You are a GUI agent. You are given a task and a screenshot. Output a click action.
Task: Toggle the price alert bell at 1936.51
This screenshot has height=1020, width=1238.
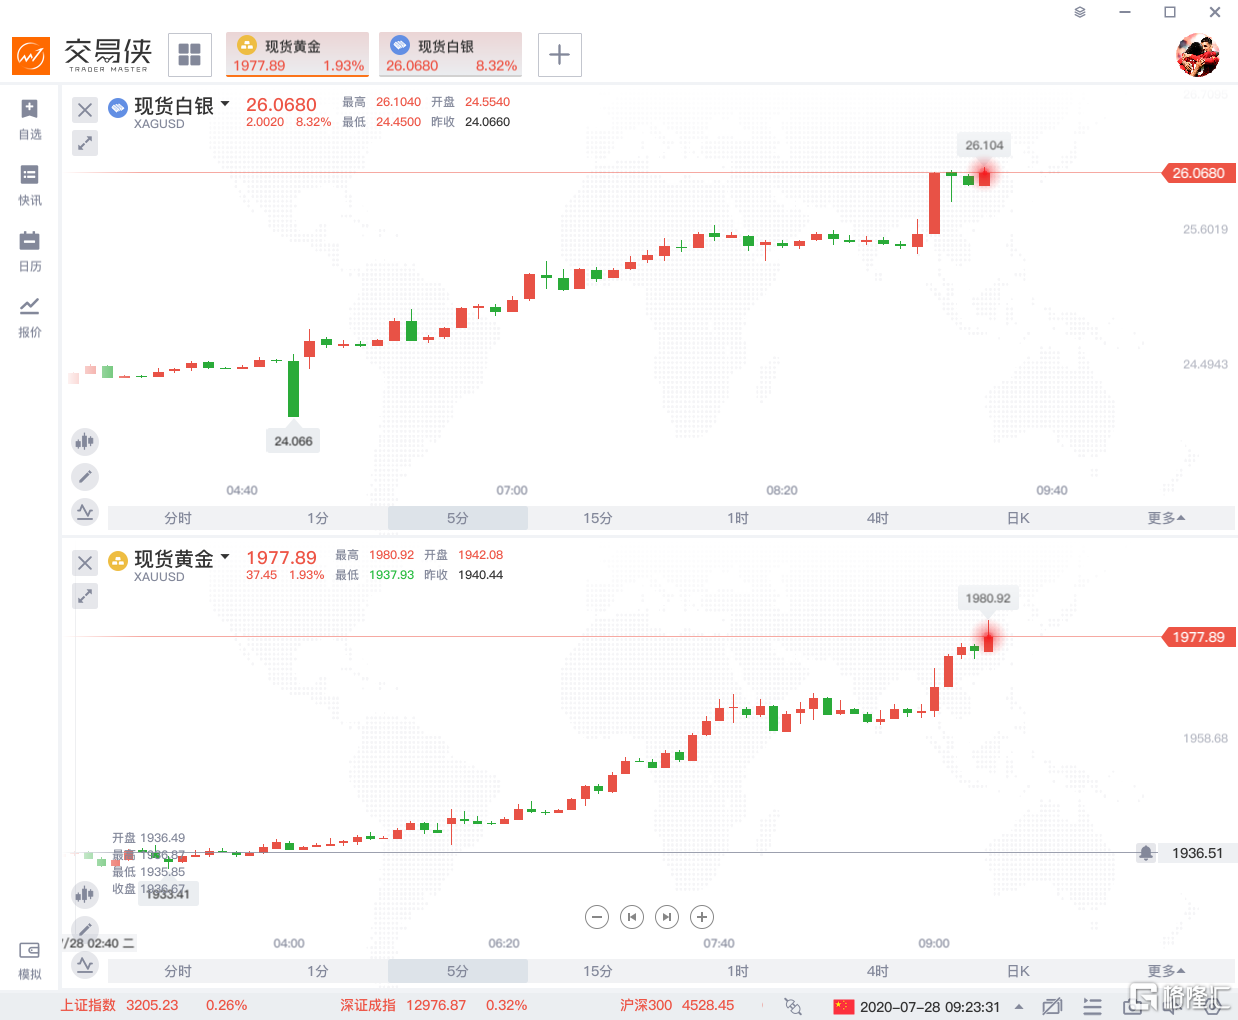point(1146,853)
